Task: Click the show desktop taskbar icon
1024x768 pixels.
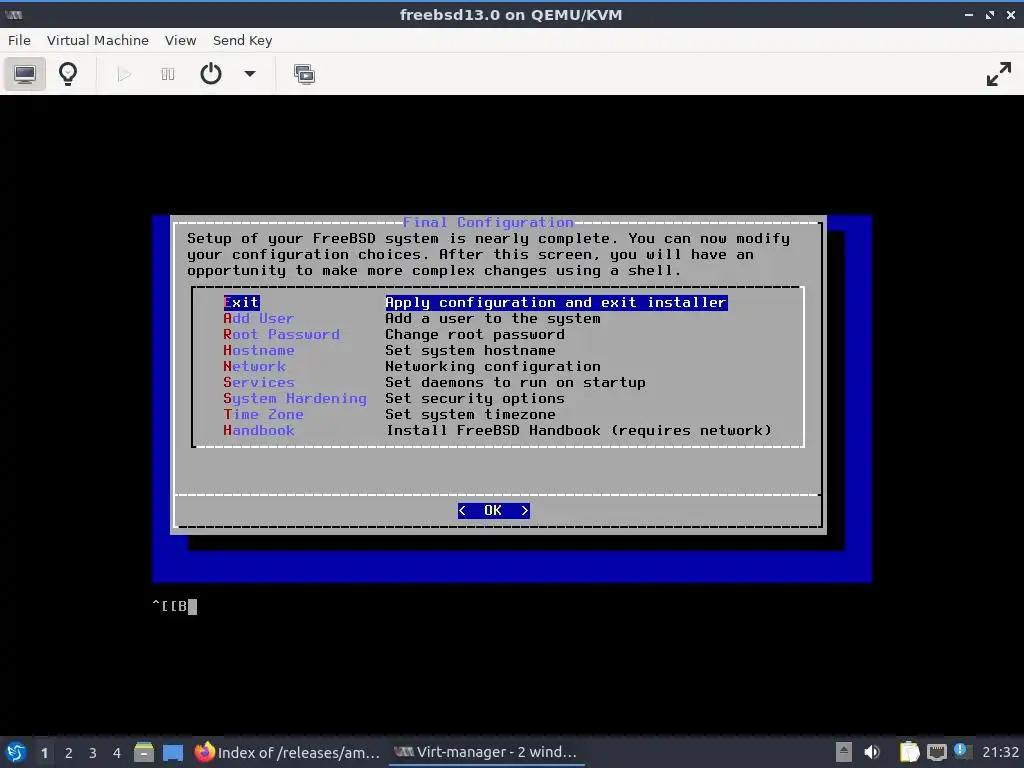Action: [173, 752]
